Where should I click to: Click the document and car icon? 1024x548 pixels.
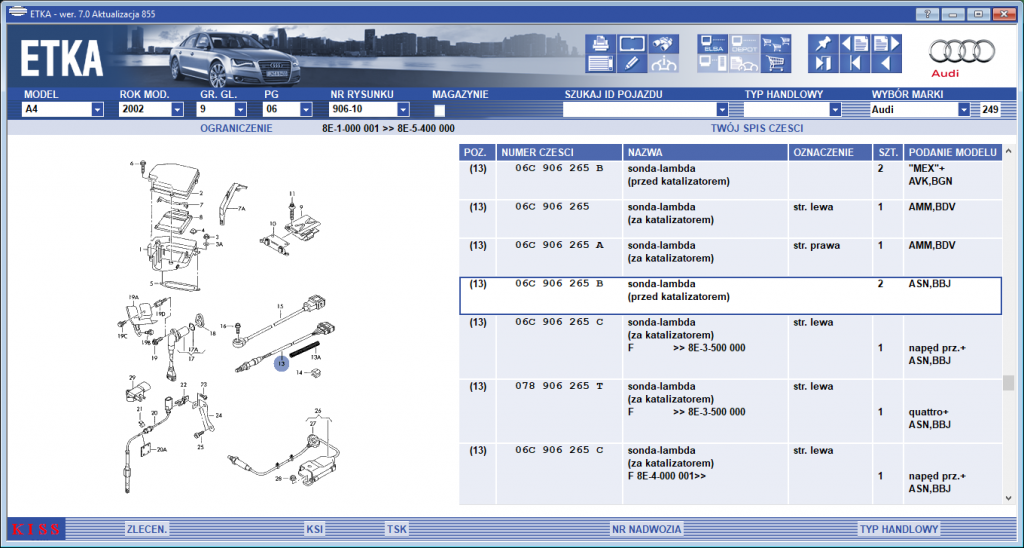744,63
